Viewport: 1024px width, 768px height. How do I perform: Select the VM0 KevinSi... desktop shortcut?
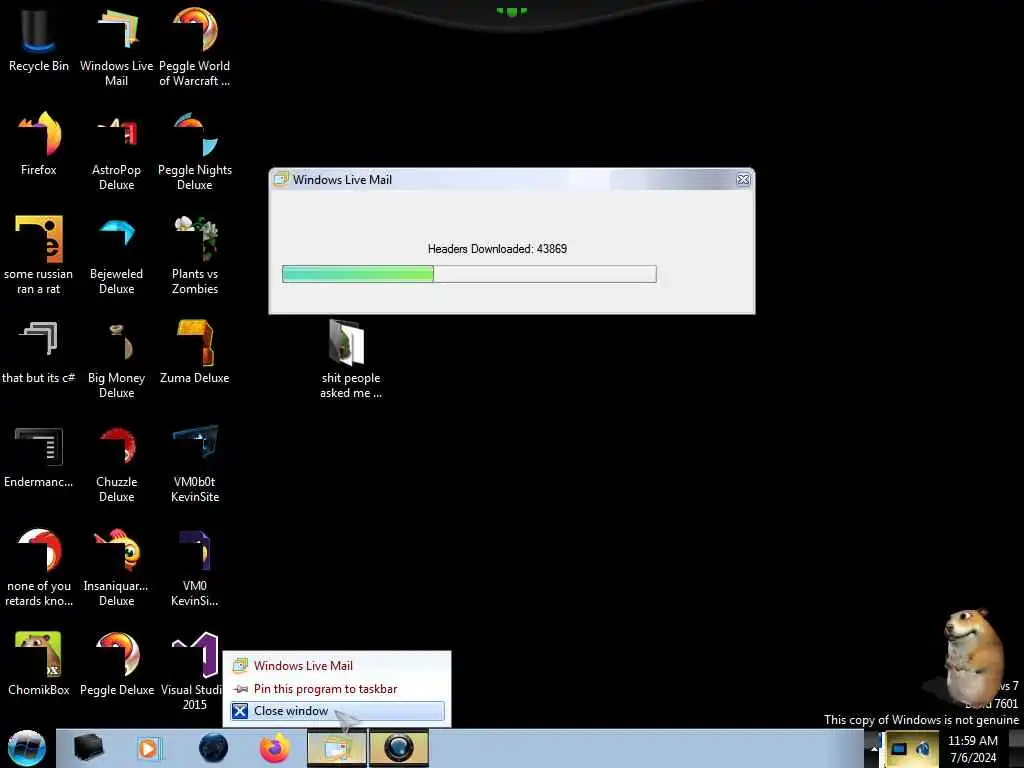pos(195,567)
